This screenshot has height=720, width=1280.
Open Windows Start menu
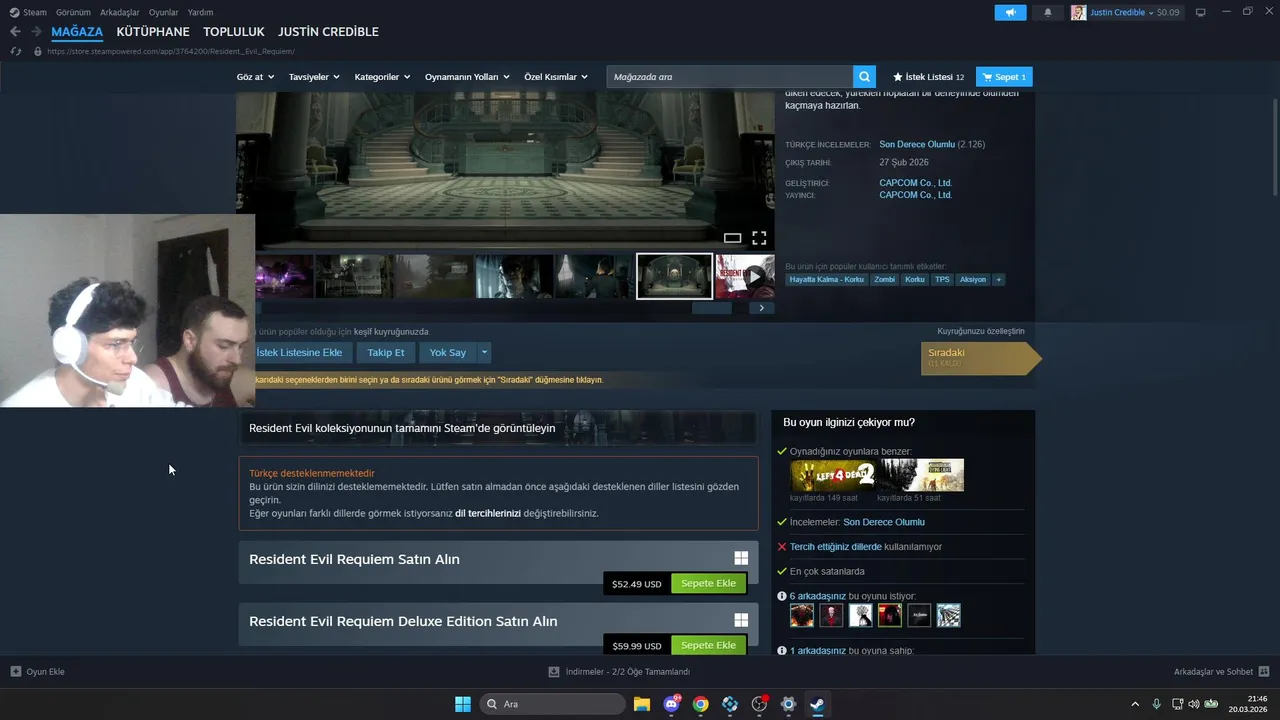tap(463, 704)
